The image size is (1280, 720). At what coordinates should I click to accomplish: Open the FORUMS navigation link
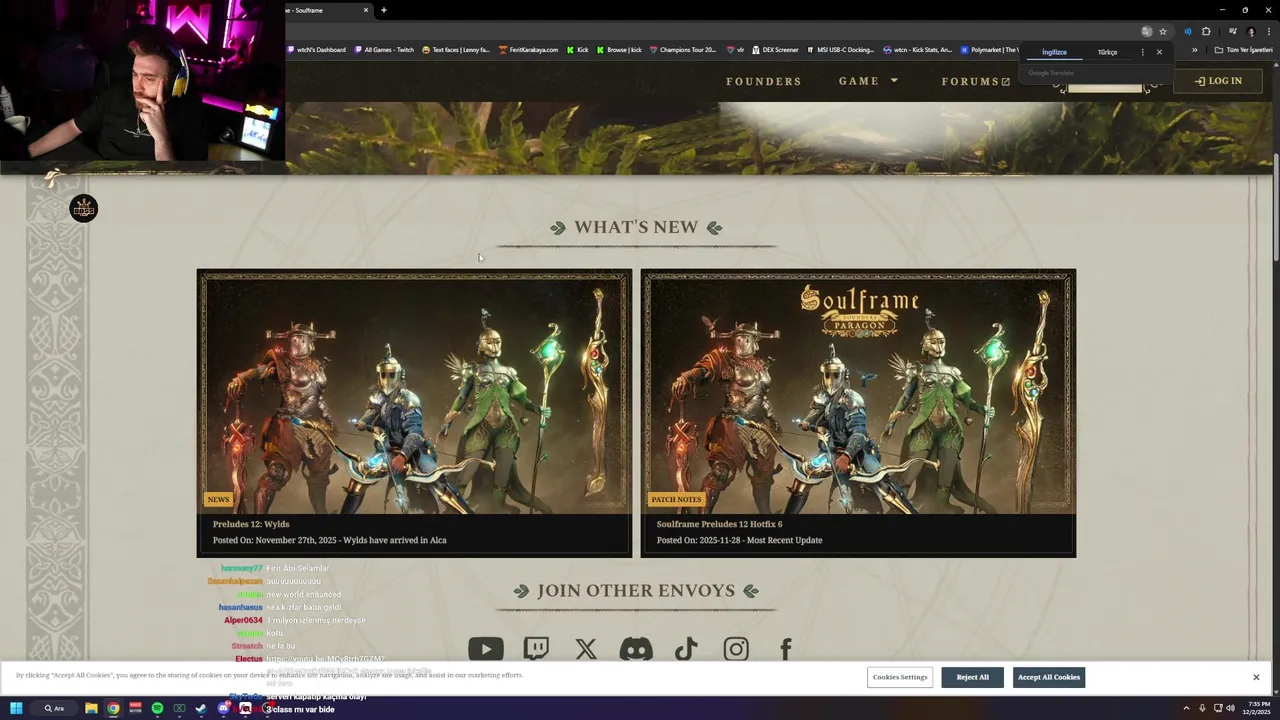(x=976, y=81)
